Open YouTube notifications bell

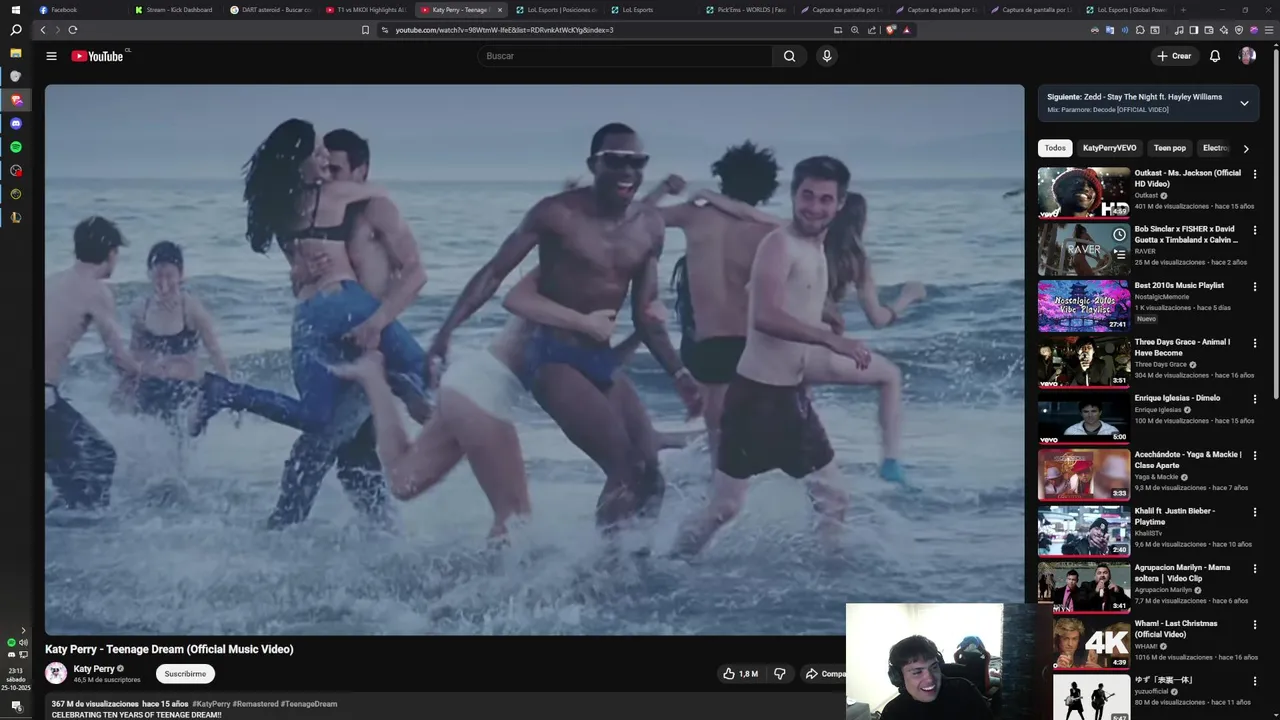tap(1215, 56)
